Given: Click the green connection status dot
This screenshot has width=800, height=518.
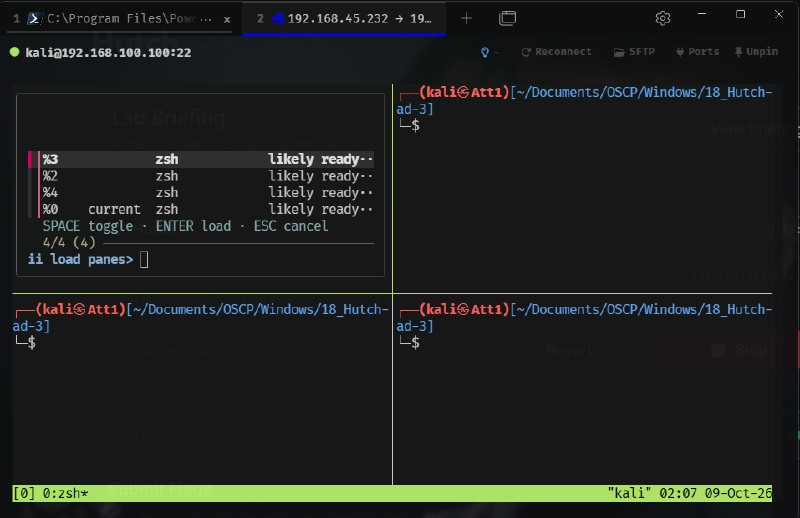Looking at the screenshot, I should pos(14,52).
